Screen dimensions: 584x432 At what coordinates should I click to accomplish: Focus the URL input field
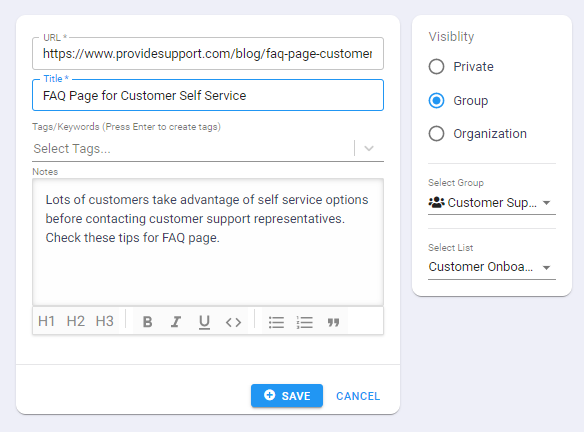point(208,54)
